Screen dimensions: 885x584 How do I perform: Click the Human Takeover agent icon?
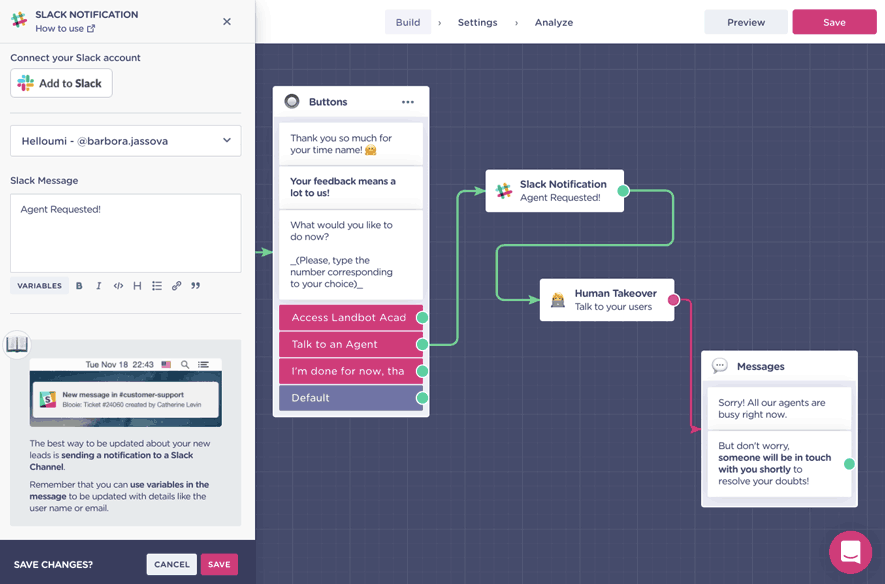click(558, 300)
